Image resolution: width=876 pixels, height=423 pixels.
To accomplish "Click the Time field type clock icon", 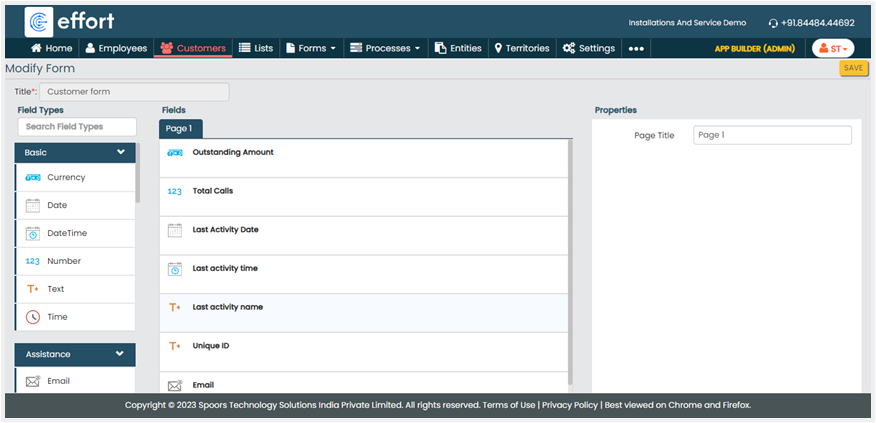I will pyautogui.click(x=32, y=317).
